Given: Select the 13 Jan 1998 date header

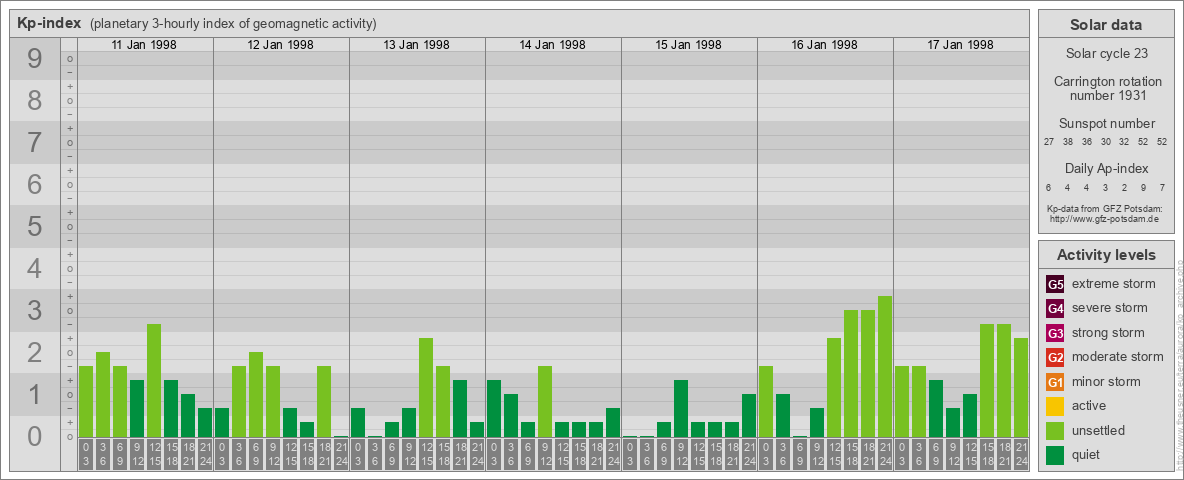Looking at the screenshot, I should tap(416, 45).
